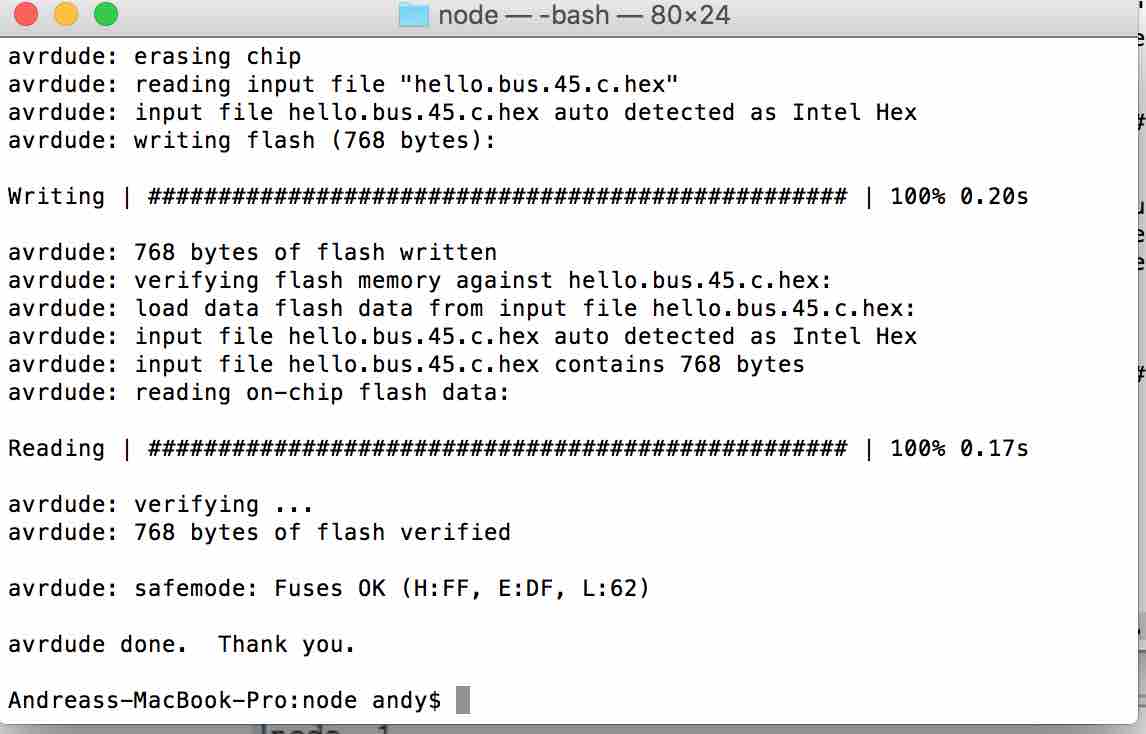Click the '768 bytes of flash written' line

[x=252, y=252]
